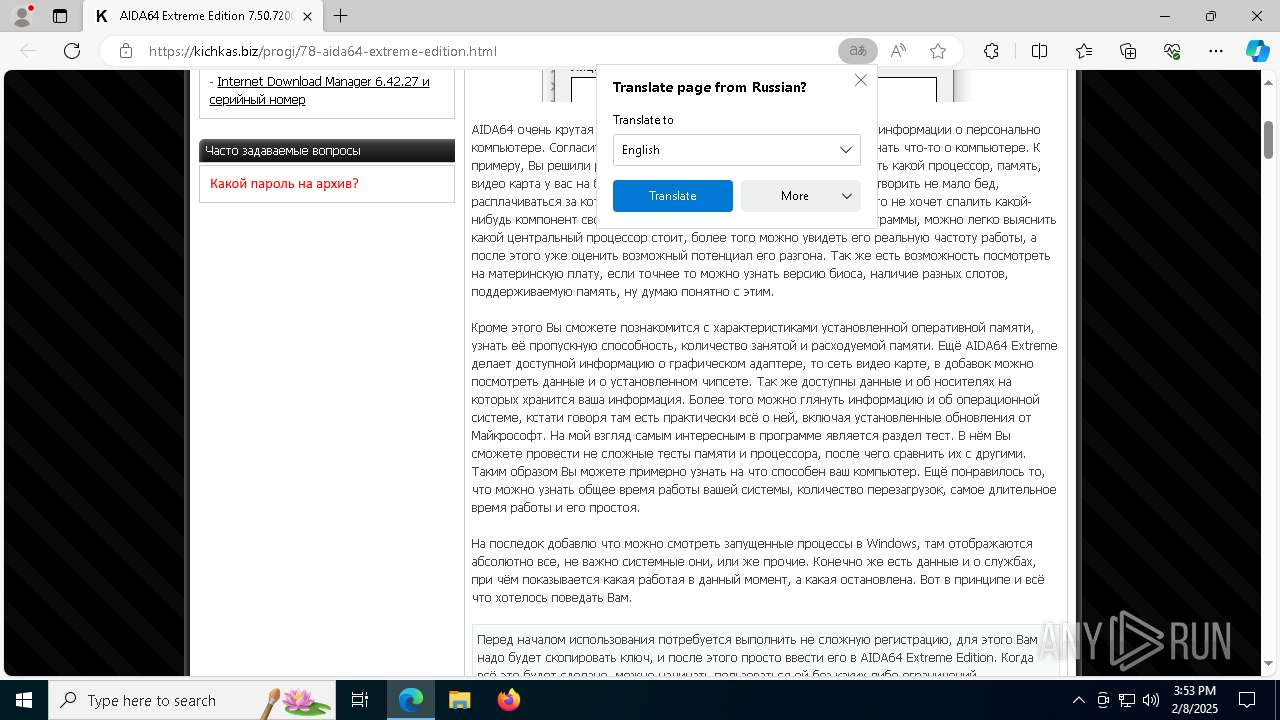Open the Favorites list icon
1280x720 pixels.
point(1084,51)
